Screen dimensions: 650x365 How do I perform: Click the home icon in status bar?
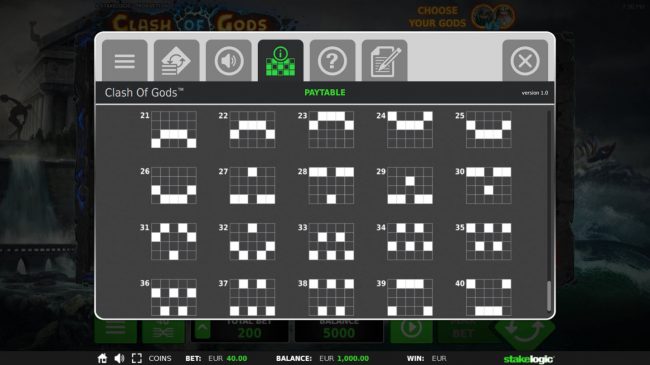tap(102, 358)
